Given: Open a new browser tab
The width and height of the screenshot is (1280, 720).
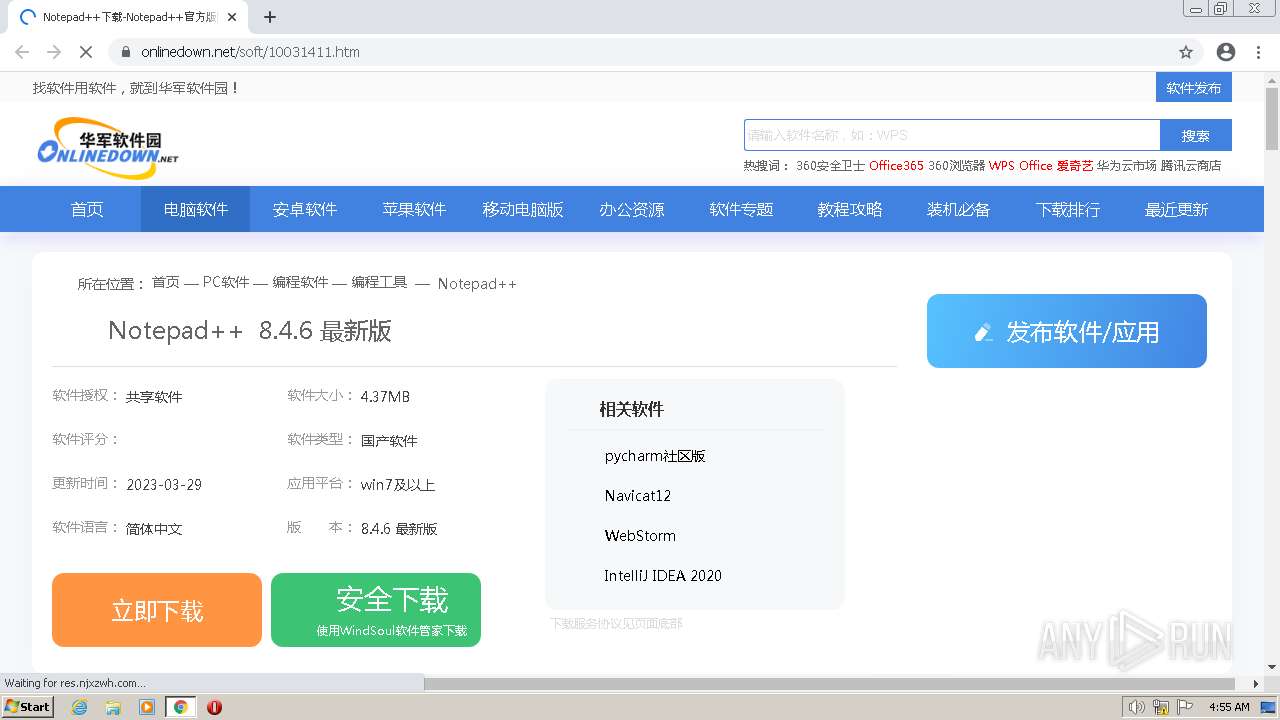Looking at the screenshot, I should click(270, 17).
